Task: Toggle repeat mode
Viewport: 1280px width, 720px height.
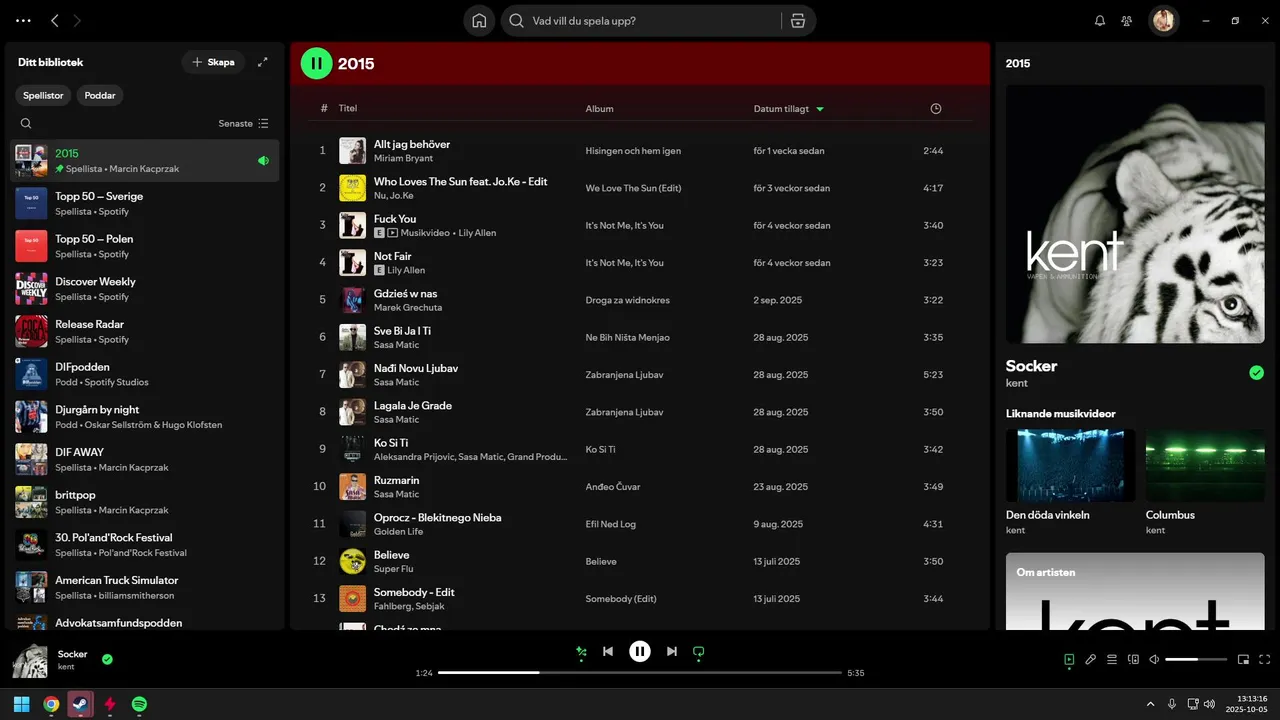Action: [x=699, y=651]
